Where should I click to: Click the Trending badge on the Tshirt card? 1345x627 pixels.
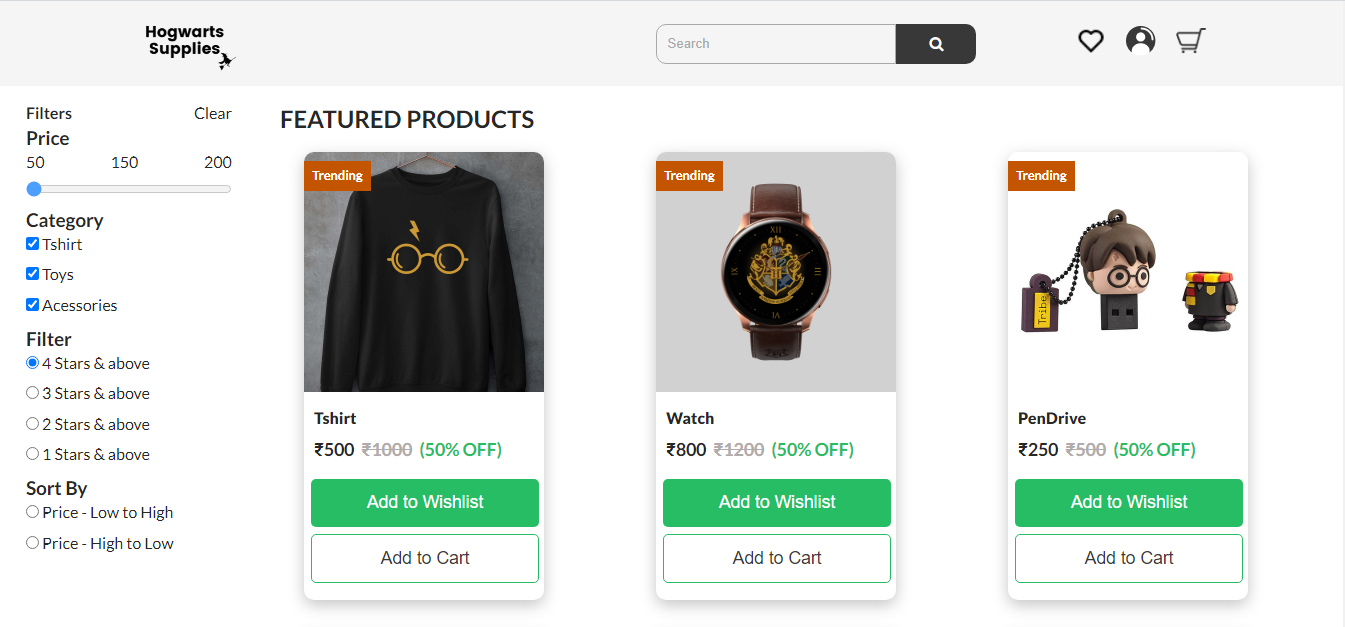(337, 175)
